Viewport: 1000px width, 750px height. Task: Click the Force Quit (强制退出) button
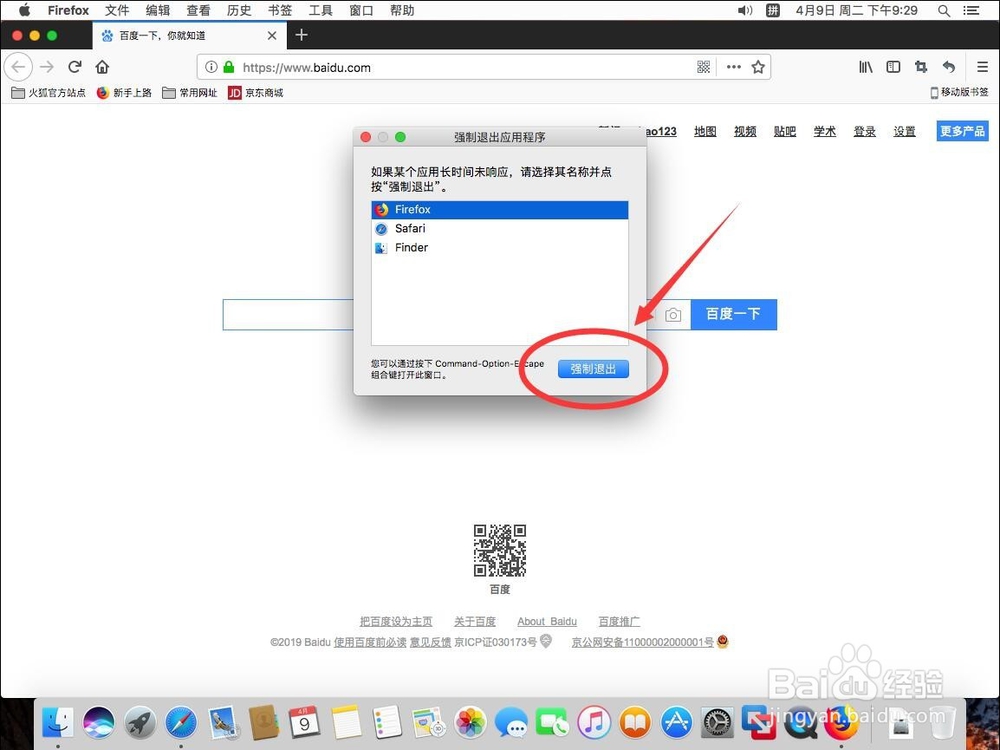(593, 369)
